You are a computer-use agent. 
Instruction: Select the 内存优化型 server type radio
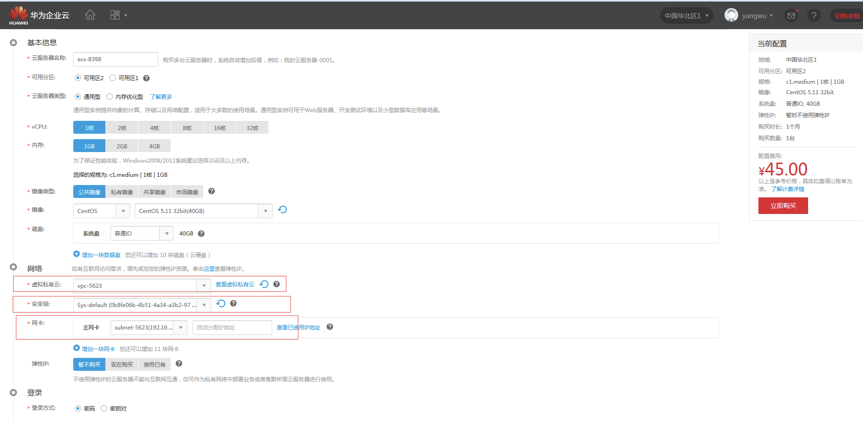pyautogui.click(x=110, y=97)
